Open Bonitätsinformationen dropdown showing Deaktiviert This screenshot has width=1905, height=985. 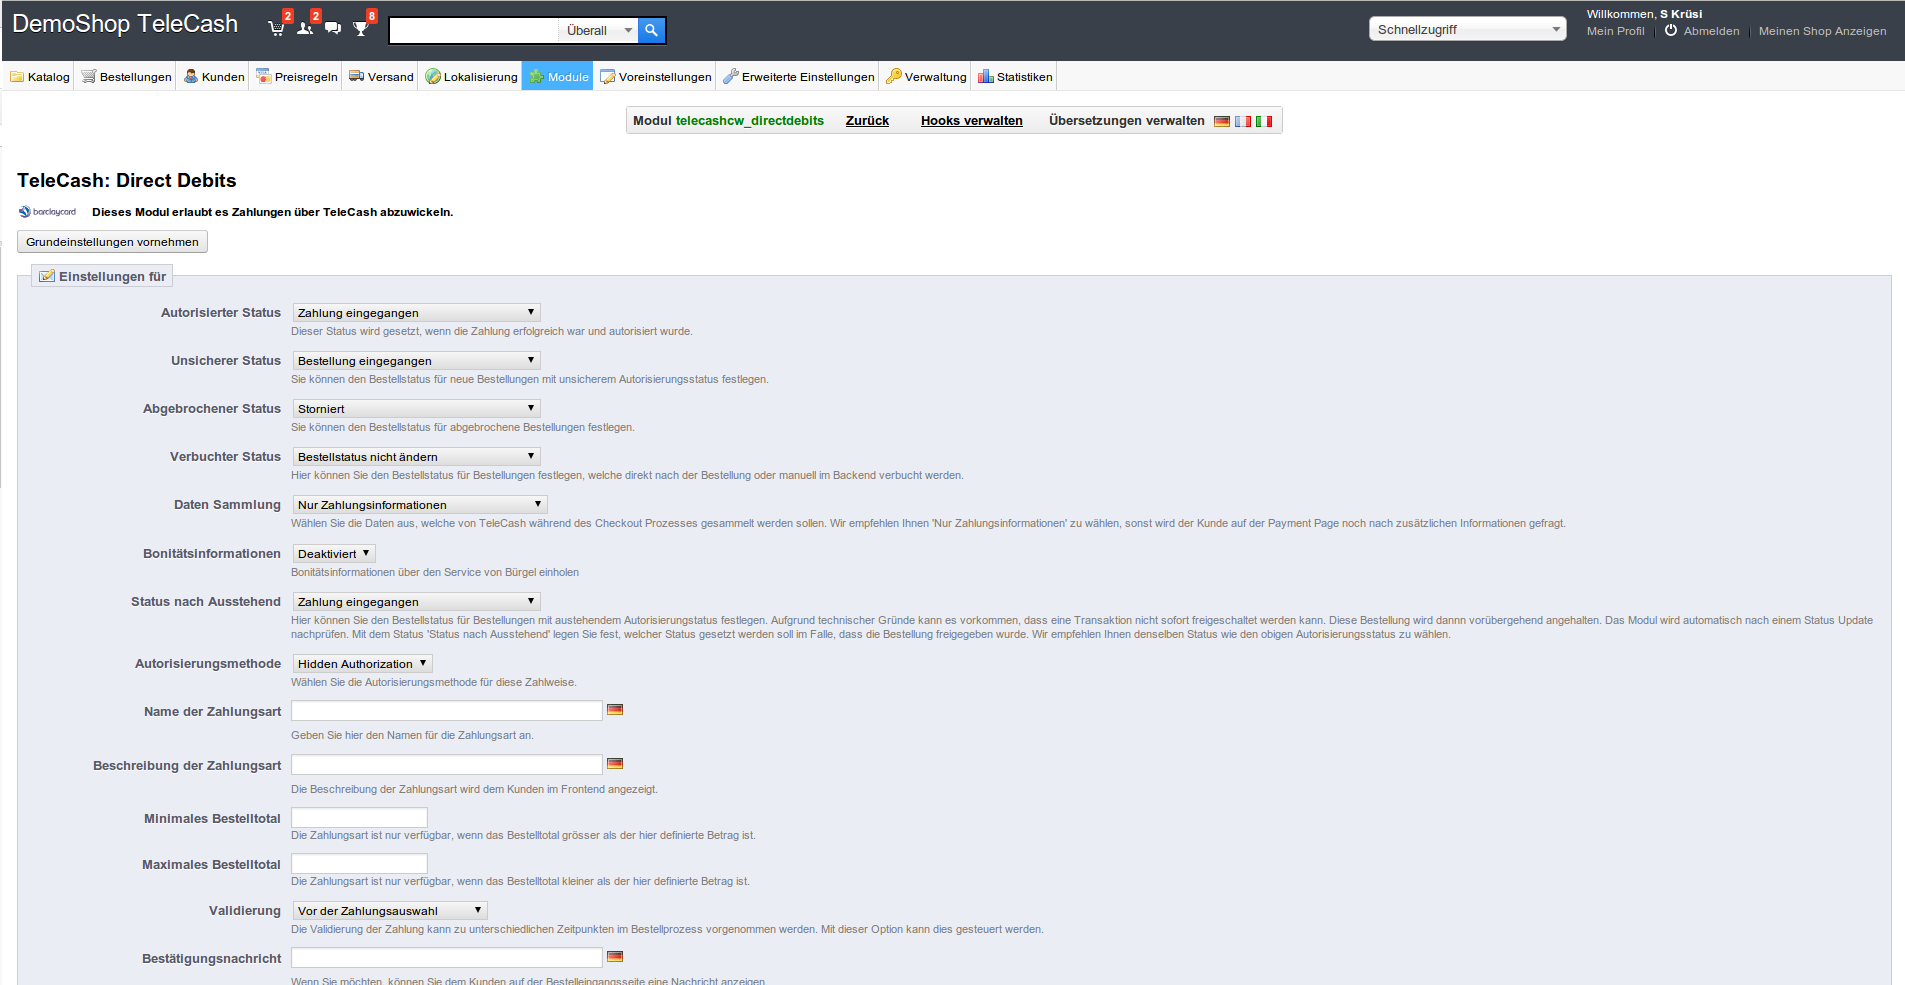coord(334,554)
